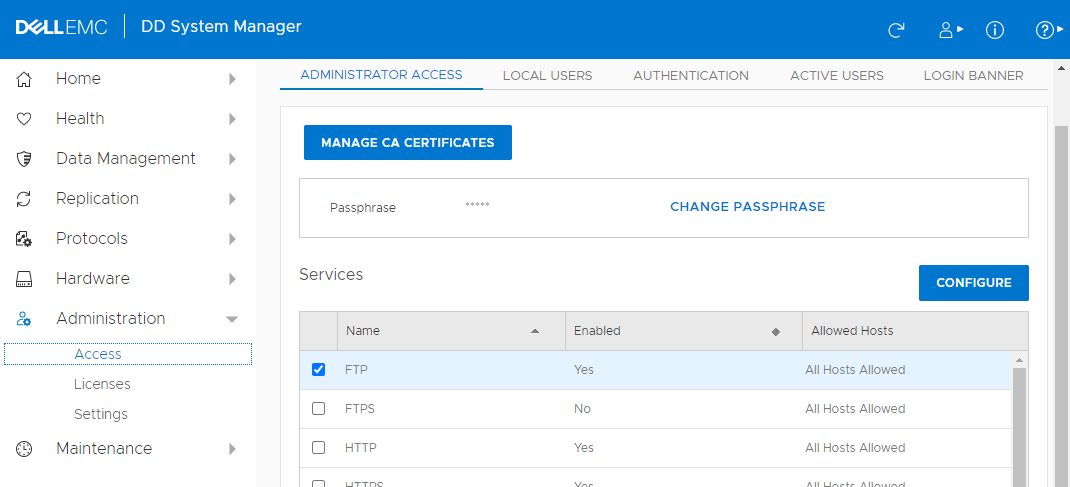Click the Change Passphrase link

tap(747, 207)
